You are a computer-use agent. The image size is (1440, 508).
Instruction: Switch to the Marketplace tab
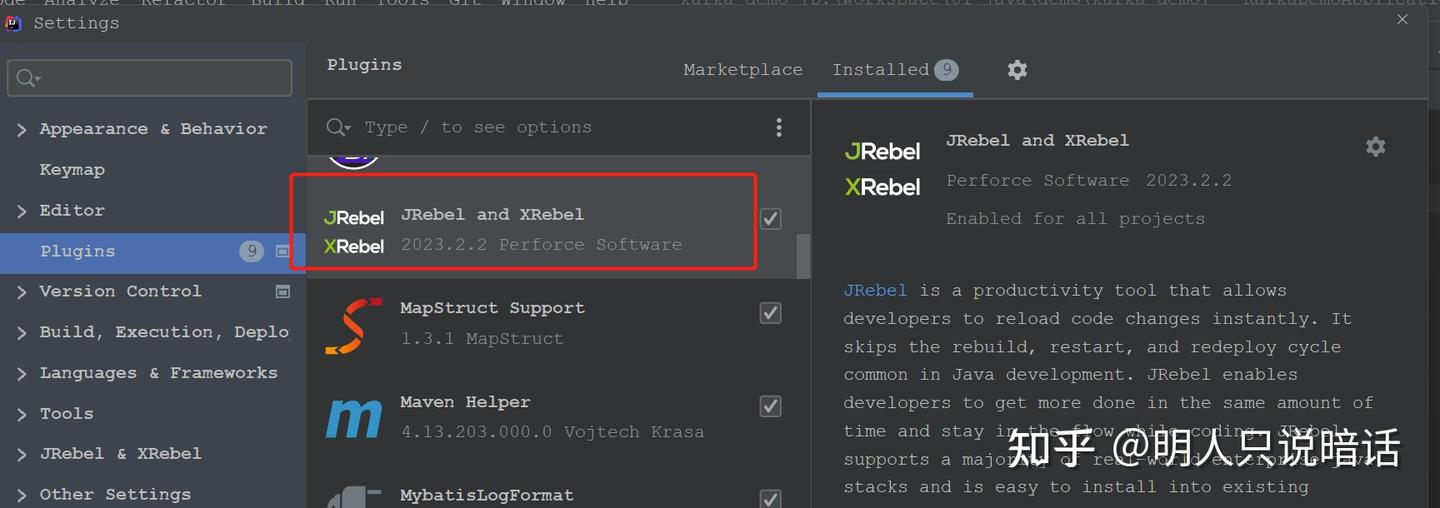coord(743,70)
